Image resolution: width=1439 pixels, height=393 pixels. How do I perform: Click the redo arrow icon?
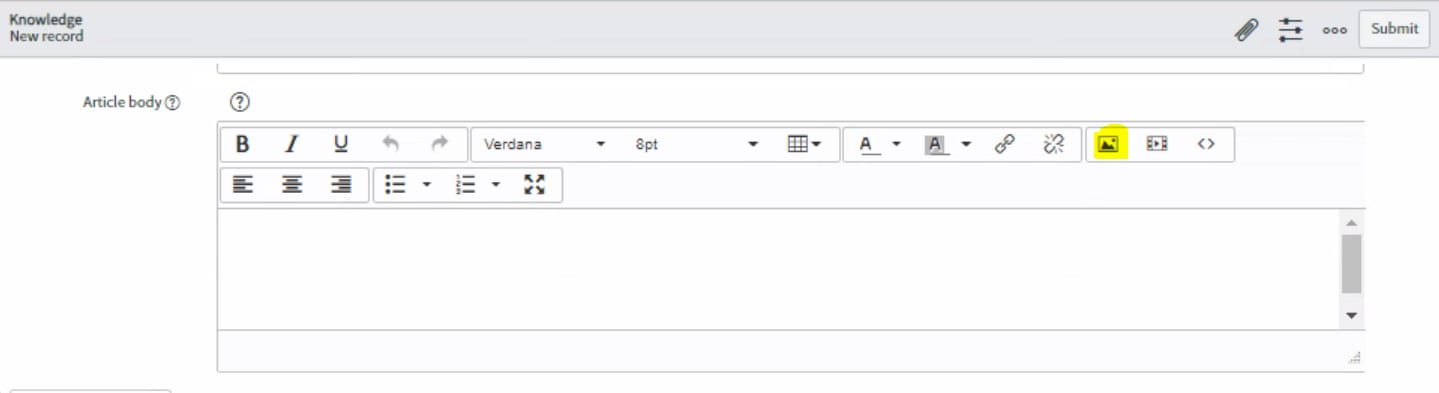click(439, 144)
